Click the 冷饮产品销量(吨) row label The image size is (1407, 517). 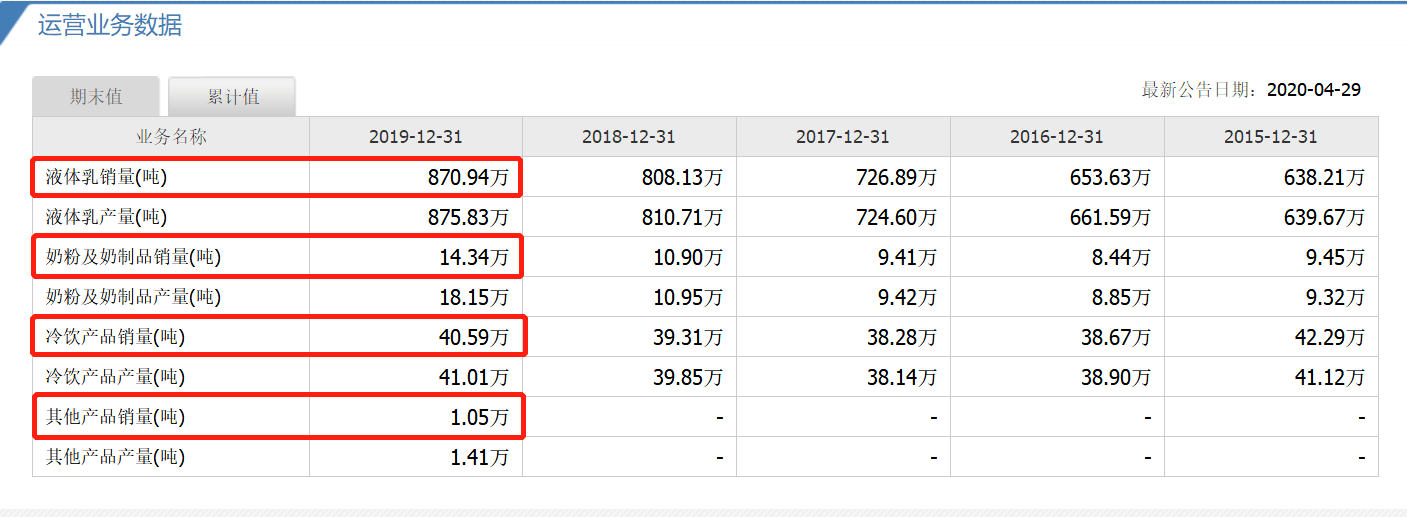click(x=115, y=337)
